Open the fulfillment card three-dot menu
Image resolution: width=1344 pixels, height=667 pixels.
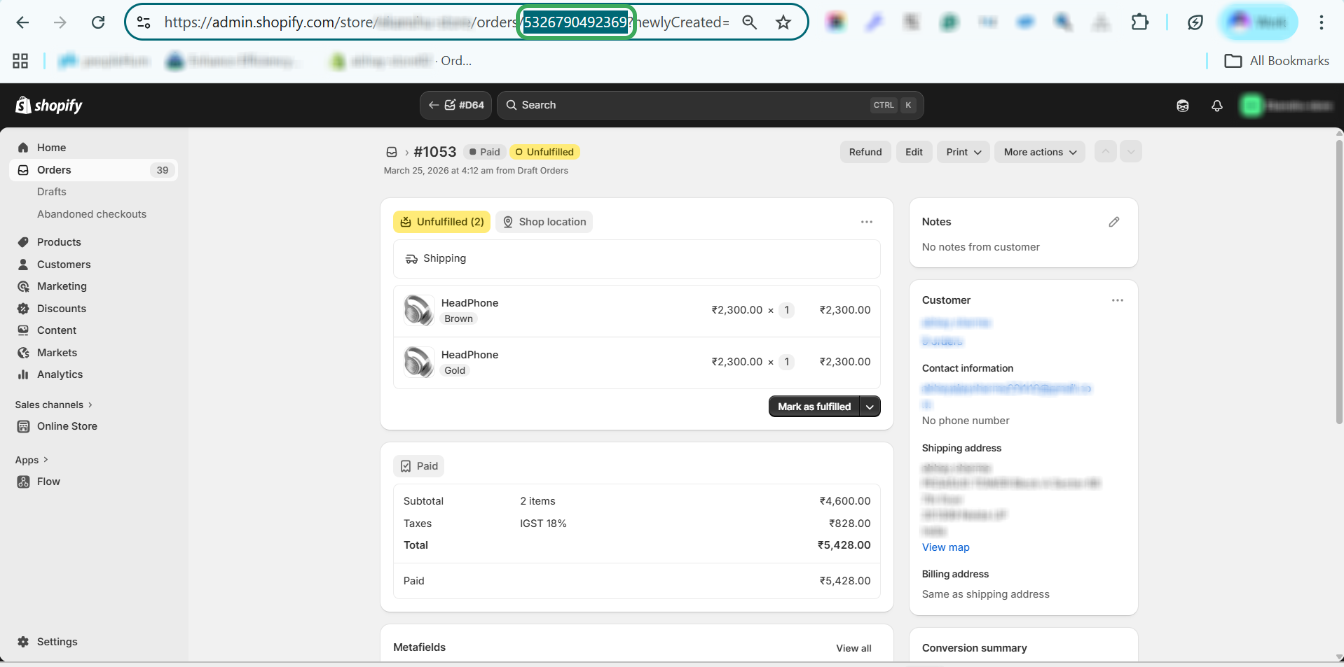867,222
